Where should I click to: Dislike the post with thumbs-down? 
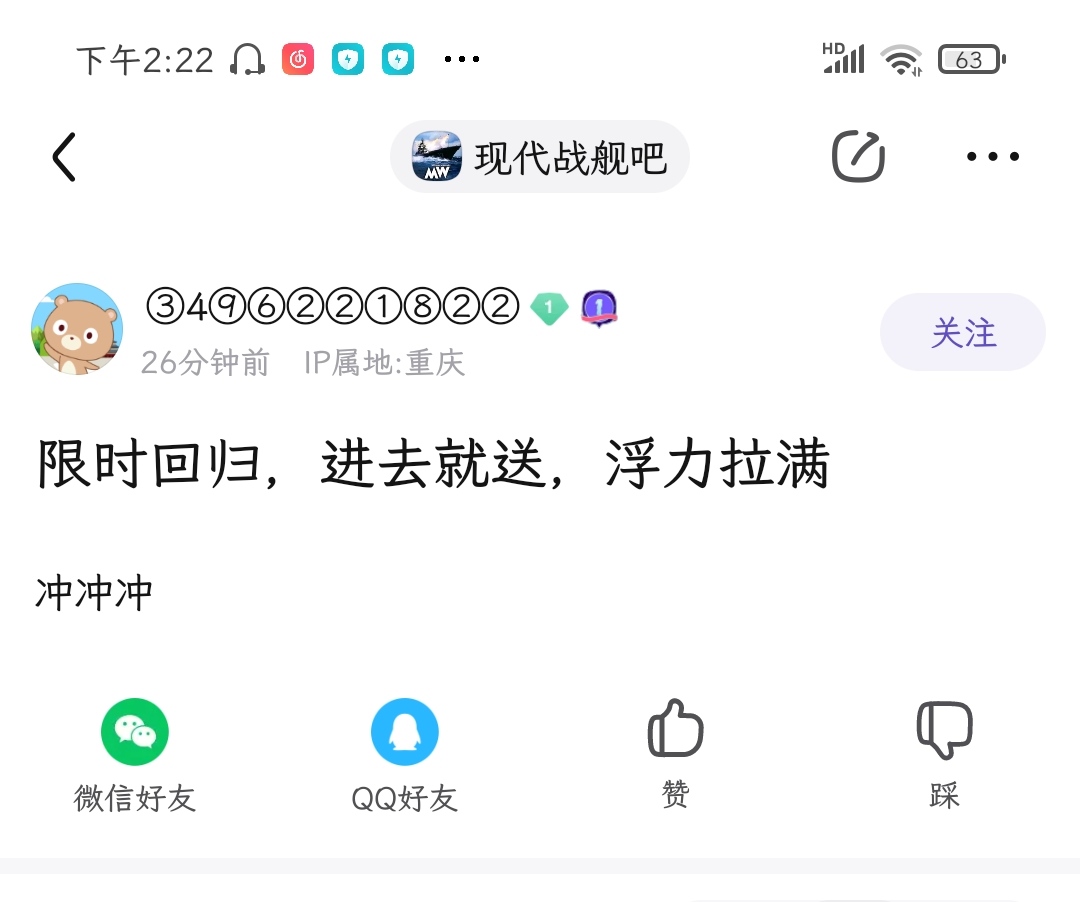point(944,730)
